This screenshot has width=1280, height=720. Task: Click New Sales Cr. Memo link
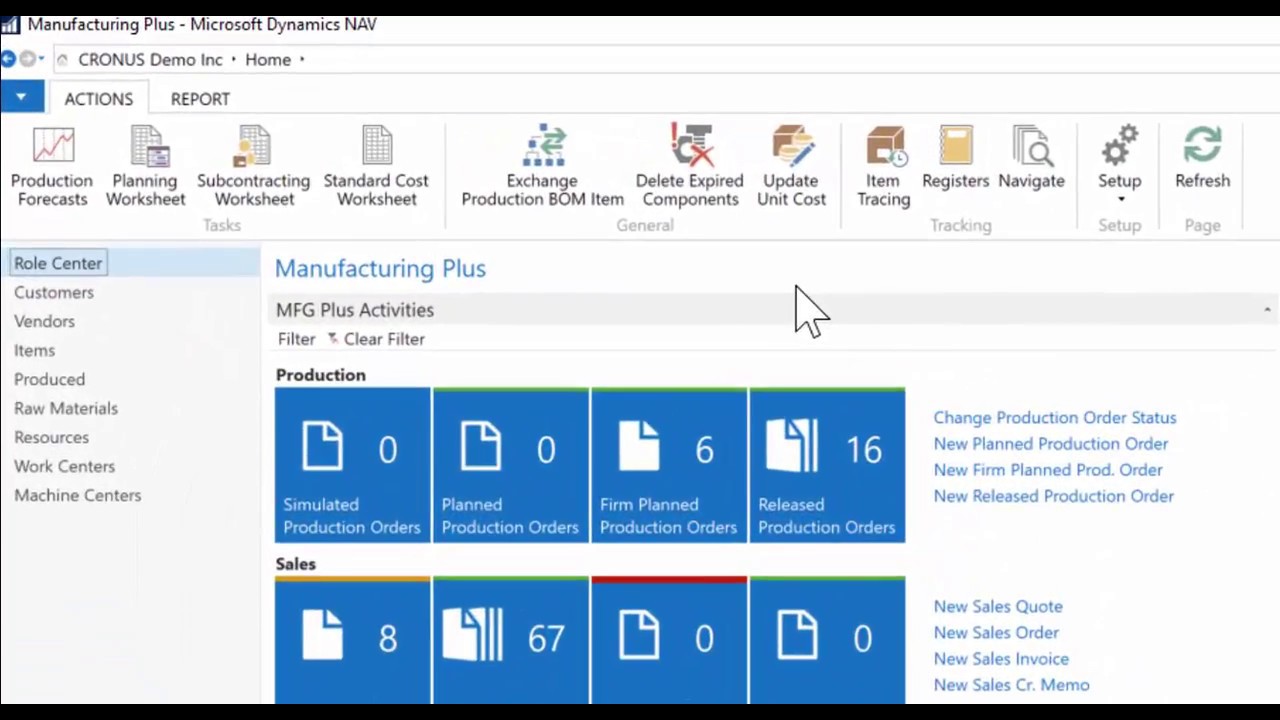[1011, 685]
